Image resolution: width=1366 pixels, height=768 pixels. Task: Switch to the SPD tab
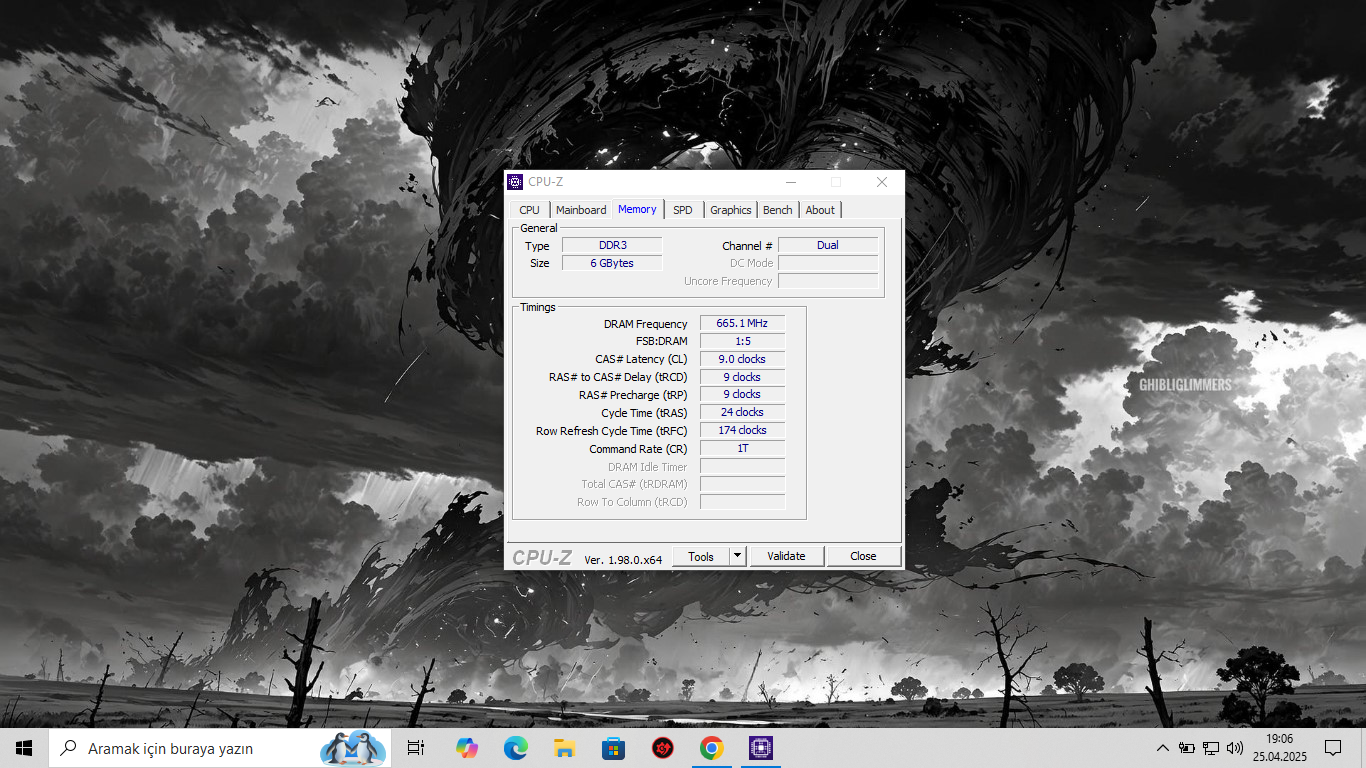pos(682,210)
